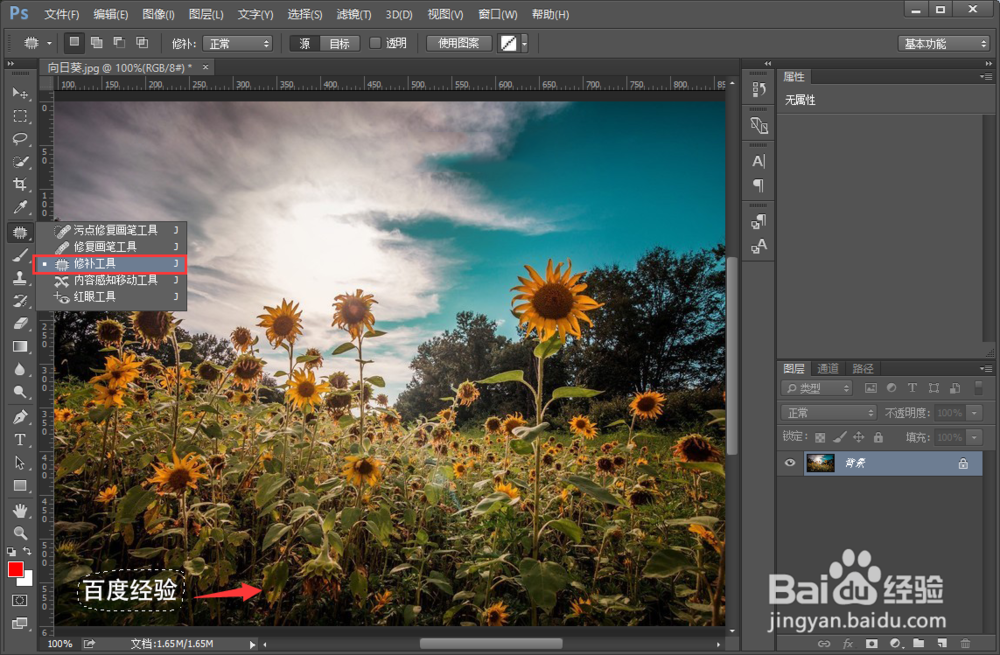Select the Horizontal Type tool
Image resolution: width=1000 pixels, height=655 pixels.
click(20, 440)
